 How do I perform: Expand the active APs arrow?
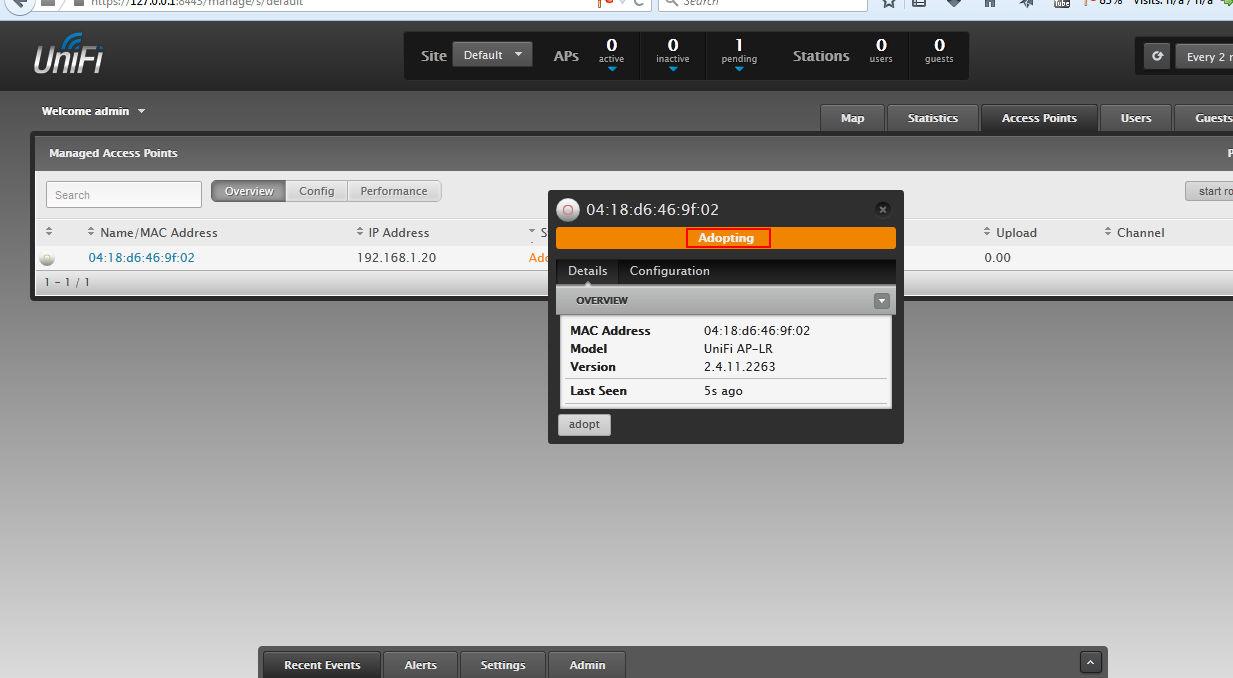(612, 70)
